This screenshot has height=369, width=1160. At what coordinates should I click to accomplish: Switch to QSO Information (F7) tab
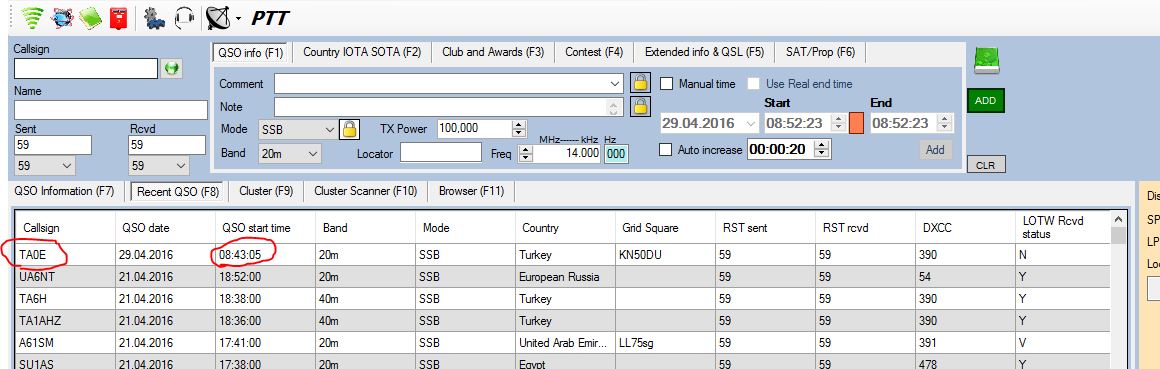(64, 191)
